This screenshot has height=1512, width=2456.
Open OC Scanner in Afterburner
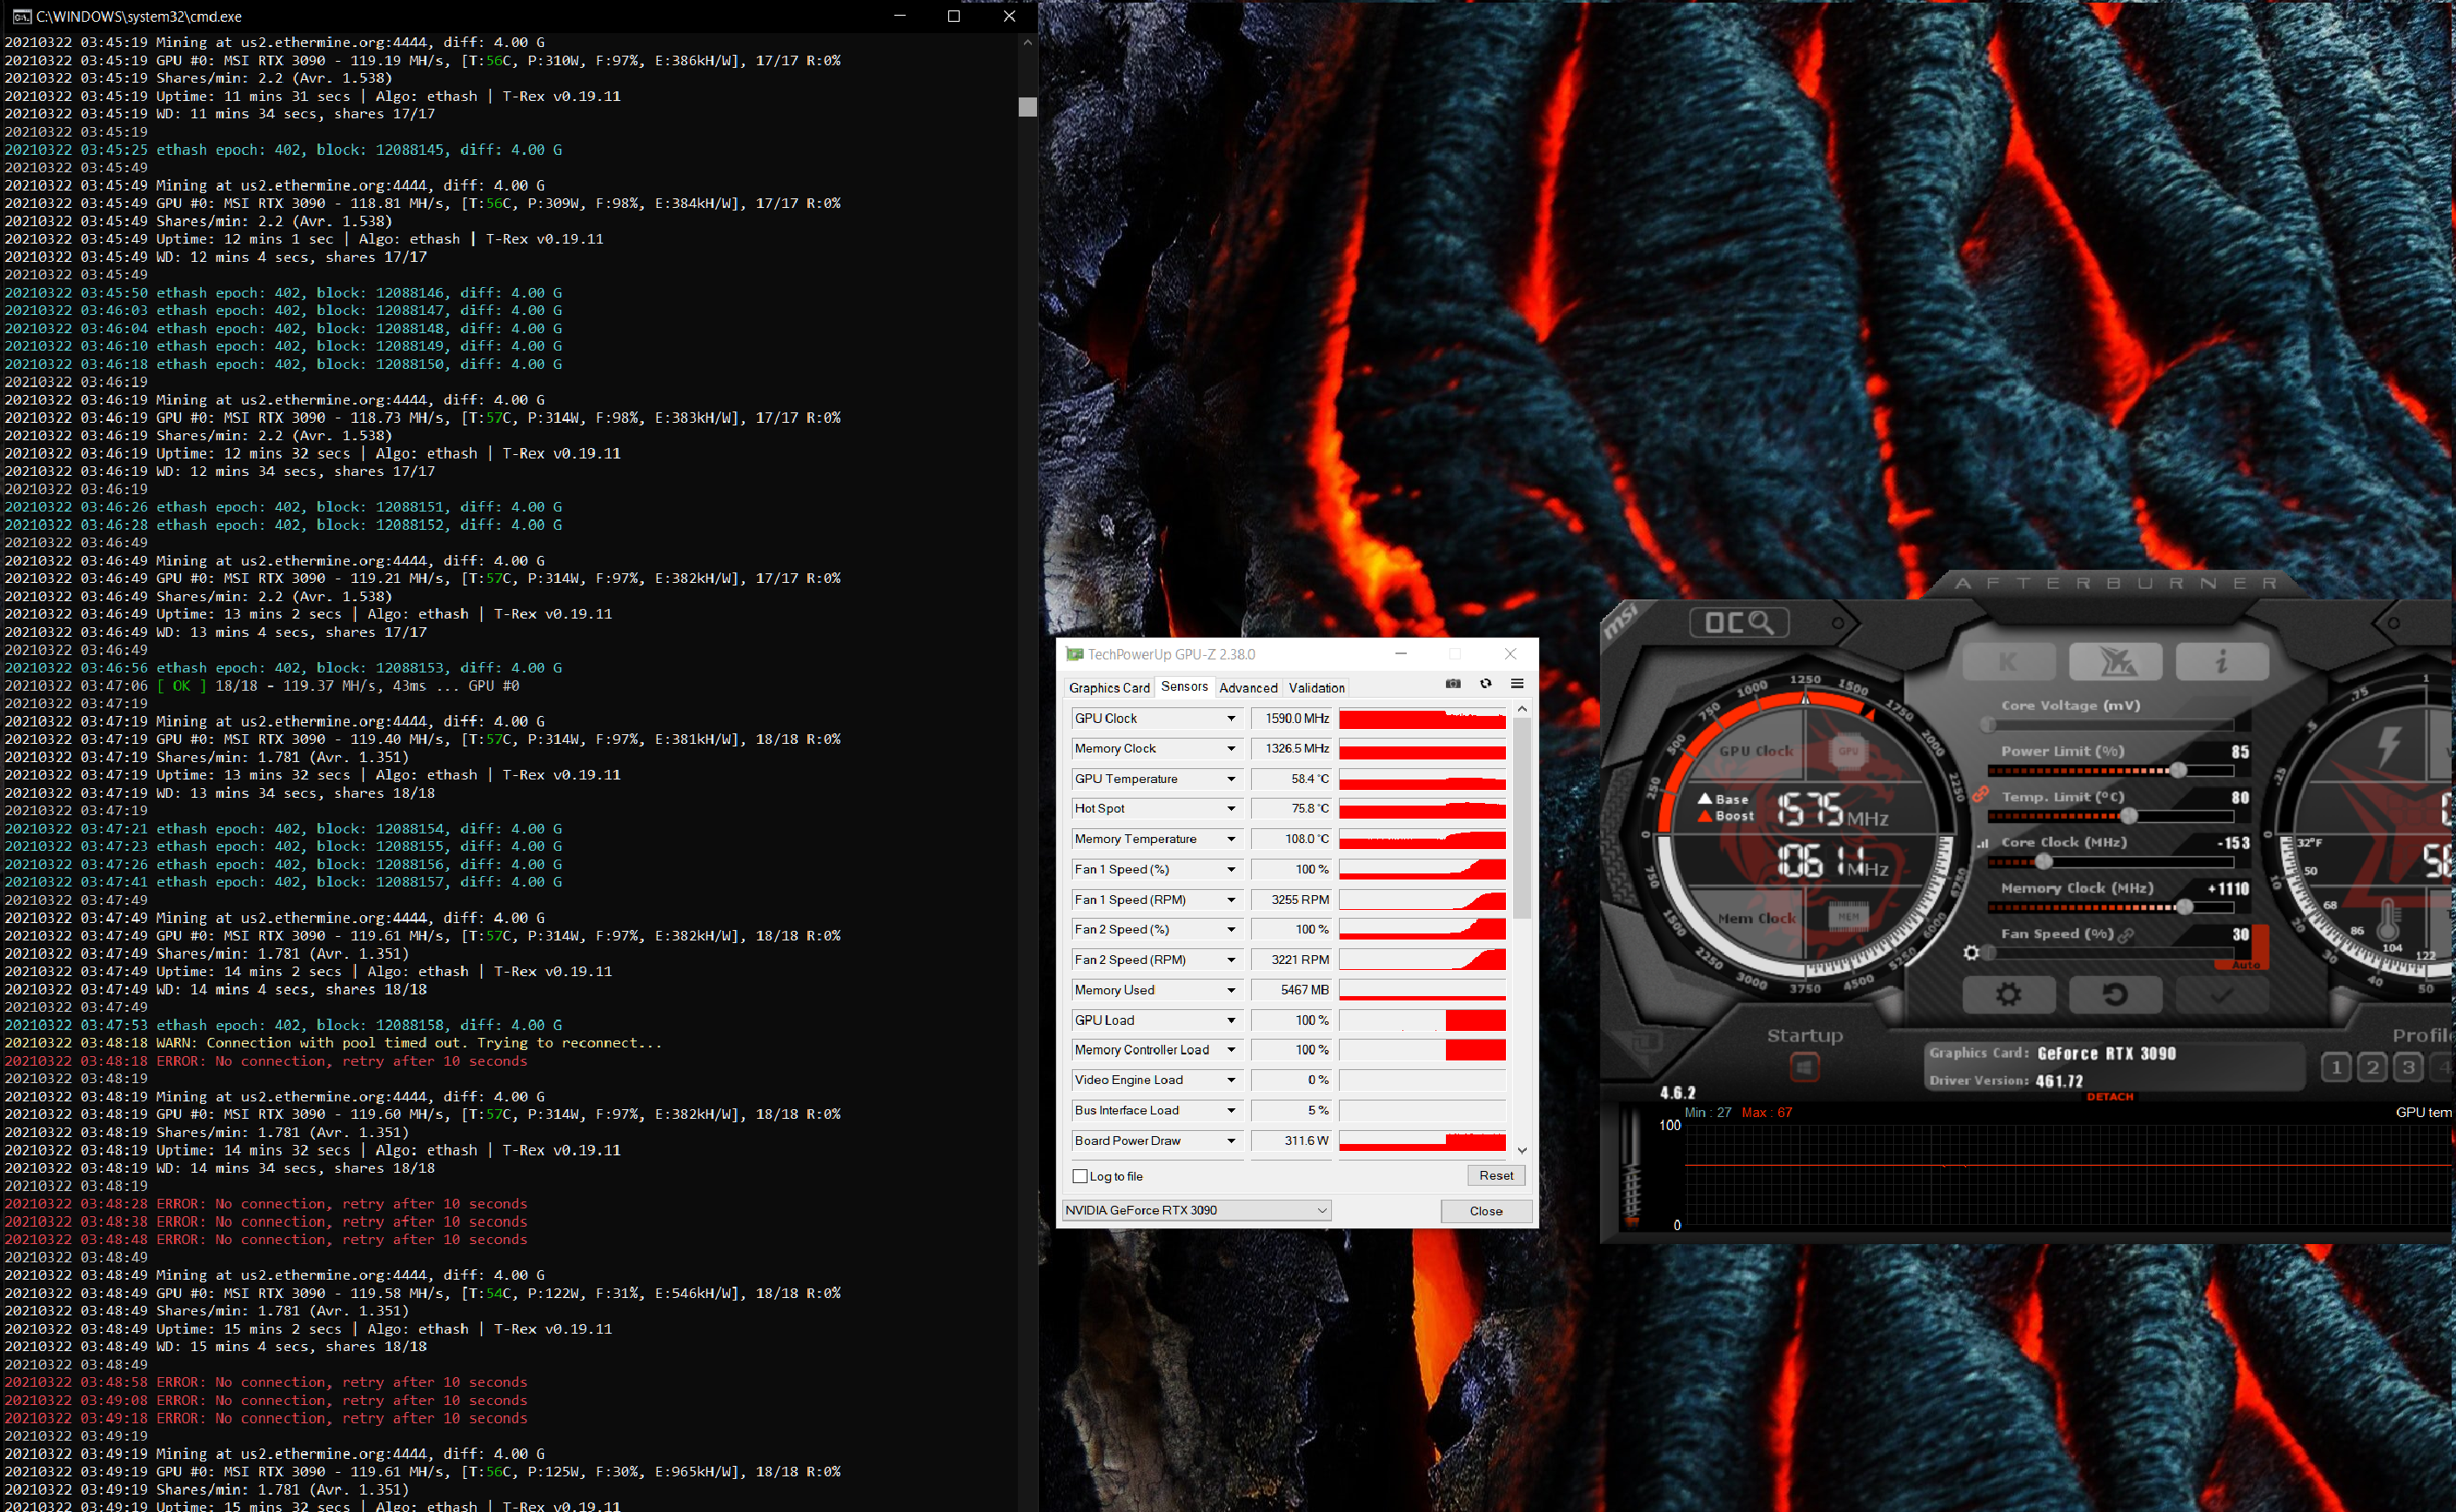pyautogui.click(x=1739, y=623)
